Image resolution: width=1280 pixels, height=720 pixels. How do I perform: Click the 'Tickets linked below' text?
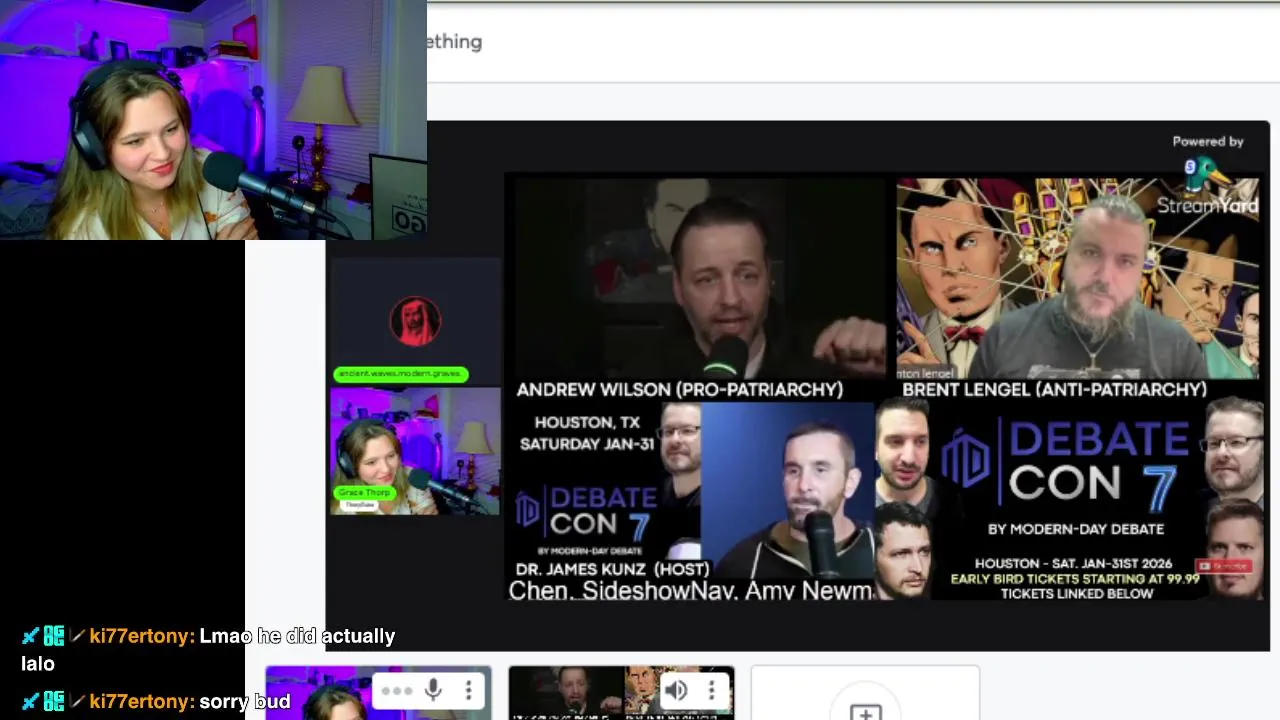(1077, 593)
